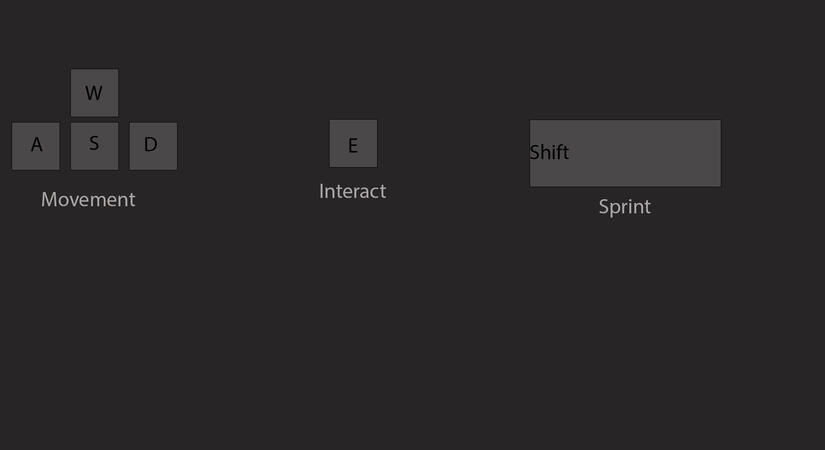
Task: Choose the forward movement key W
Action: 94,93
